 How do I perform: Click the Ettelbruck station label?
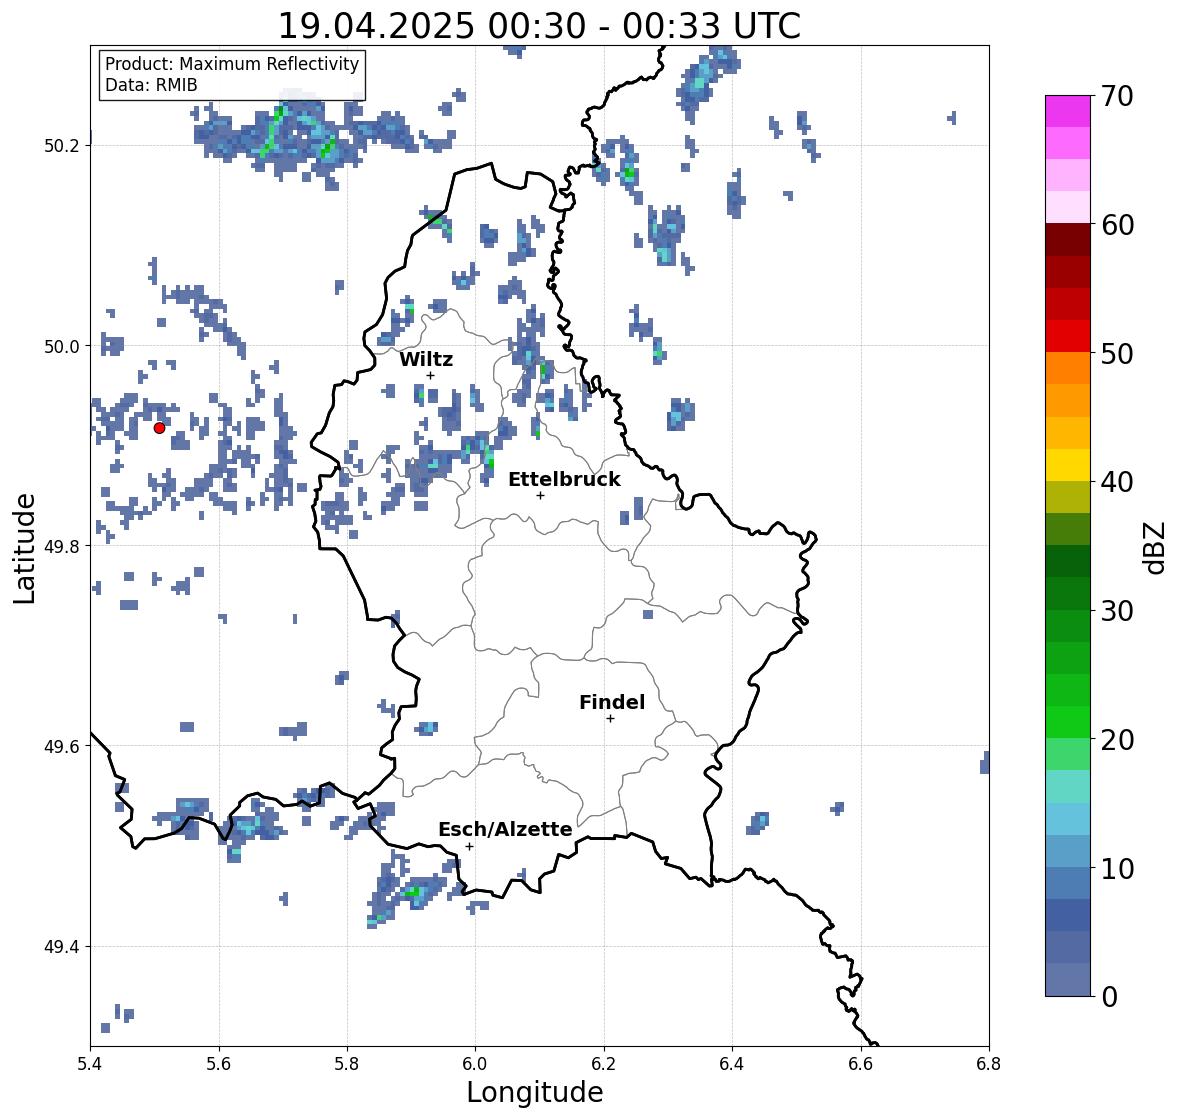[565, 479]
